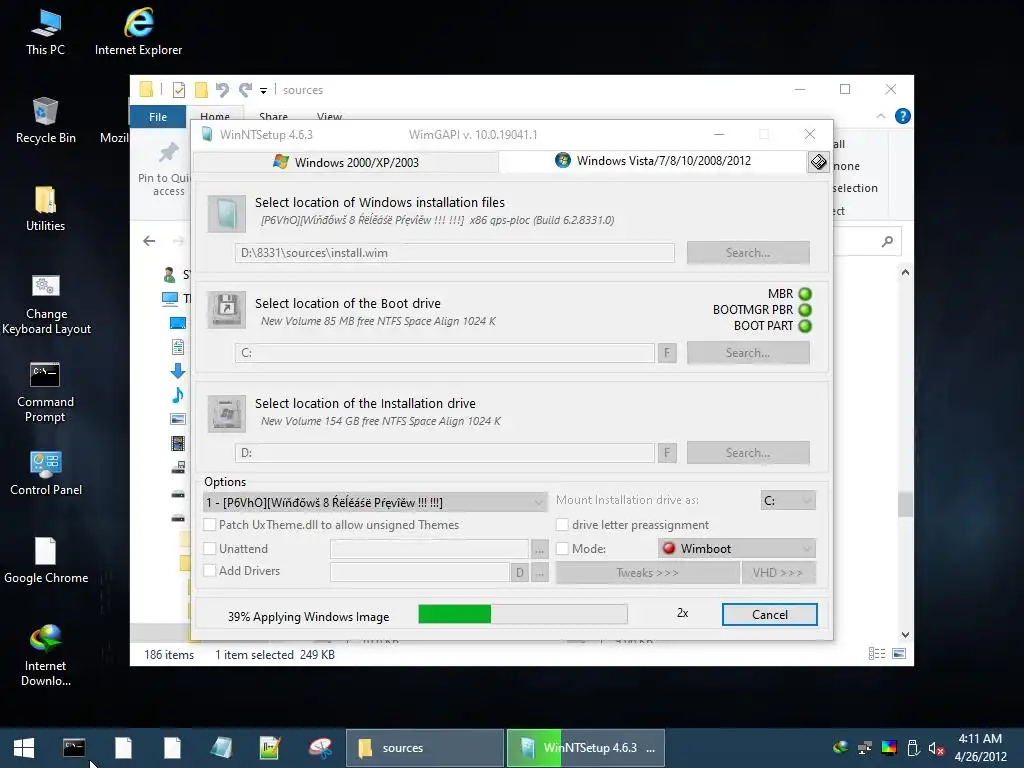This screenshot has height=768, width=1024.
Task: Click the Boot drive floppy icon
Action: coord(227,310)
